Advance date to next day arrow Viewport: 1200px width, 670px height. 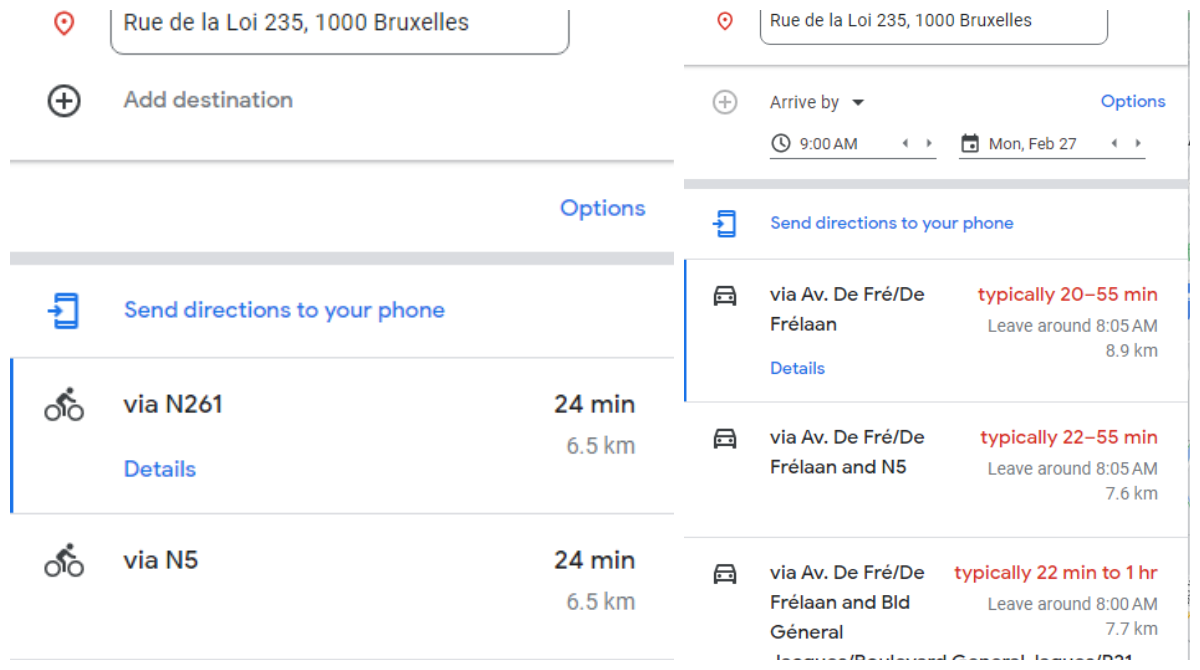pos(1138,144)
